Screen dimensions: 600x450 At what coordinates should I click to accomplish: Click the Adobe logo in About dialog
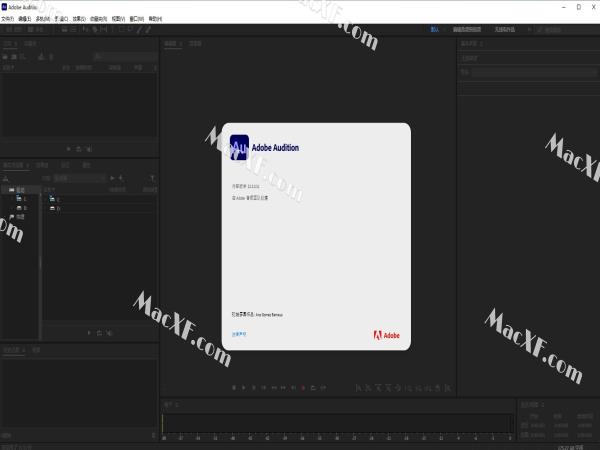point(386,336)
